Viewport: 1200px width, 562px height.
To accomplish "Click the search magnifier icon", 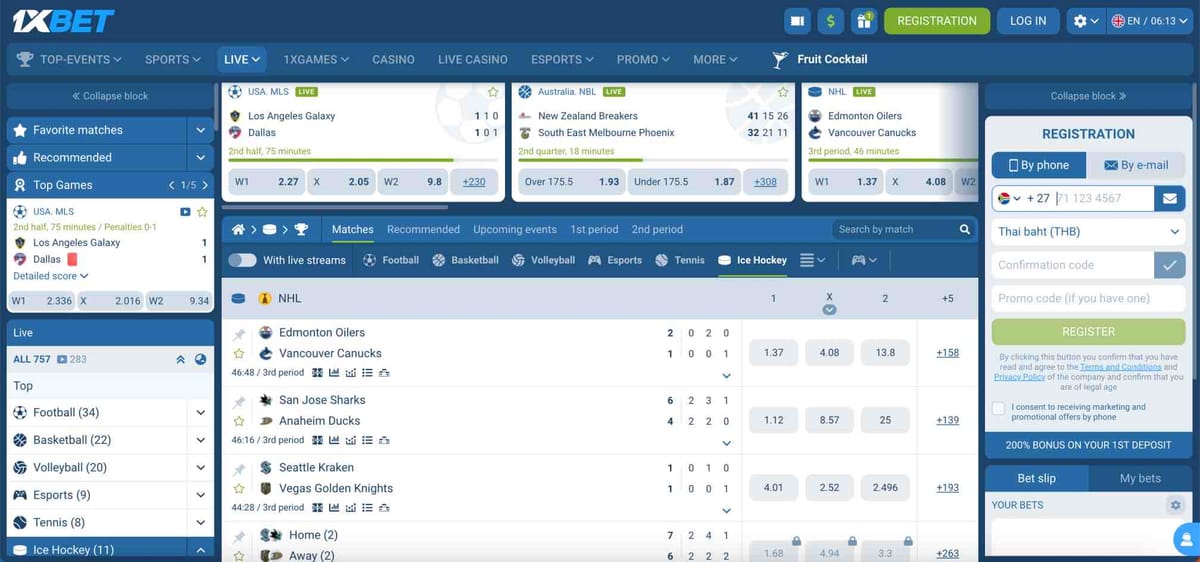I will pyautogui.click(x=965, y=229).
